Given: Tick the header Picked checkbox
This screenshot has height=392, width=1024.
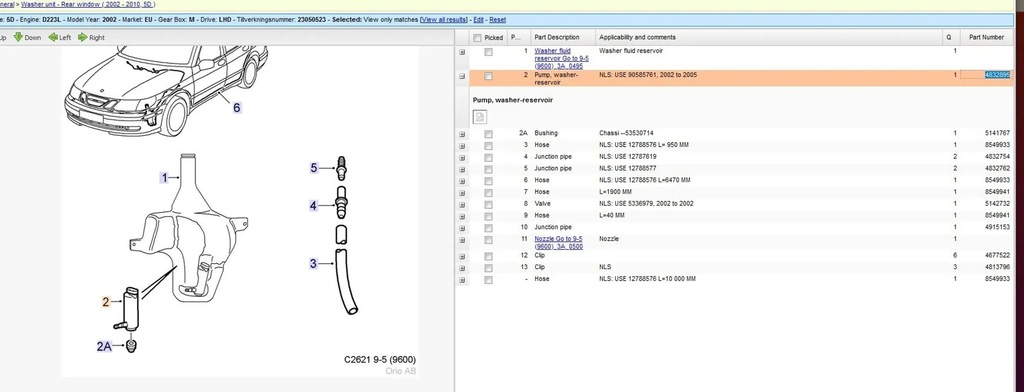Looking at the screenshot, I should click(477, 38).
